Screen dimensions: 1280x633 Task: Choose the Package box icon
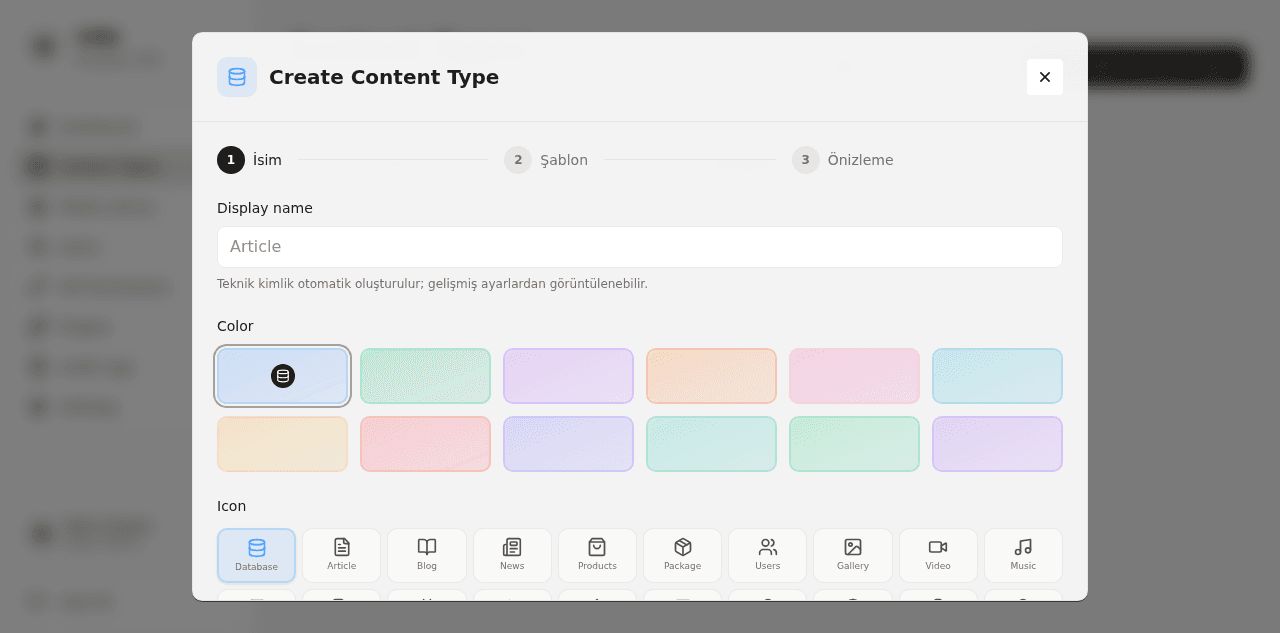683,555
